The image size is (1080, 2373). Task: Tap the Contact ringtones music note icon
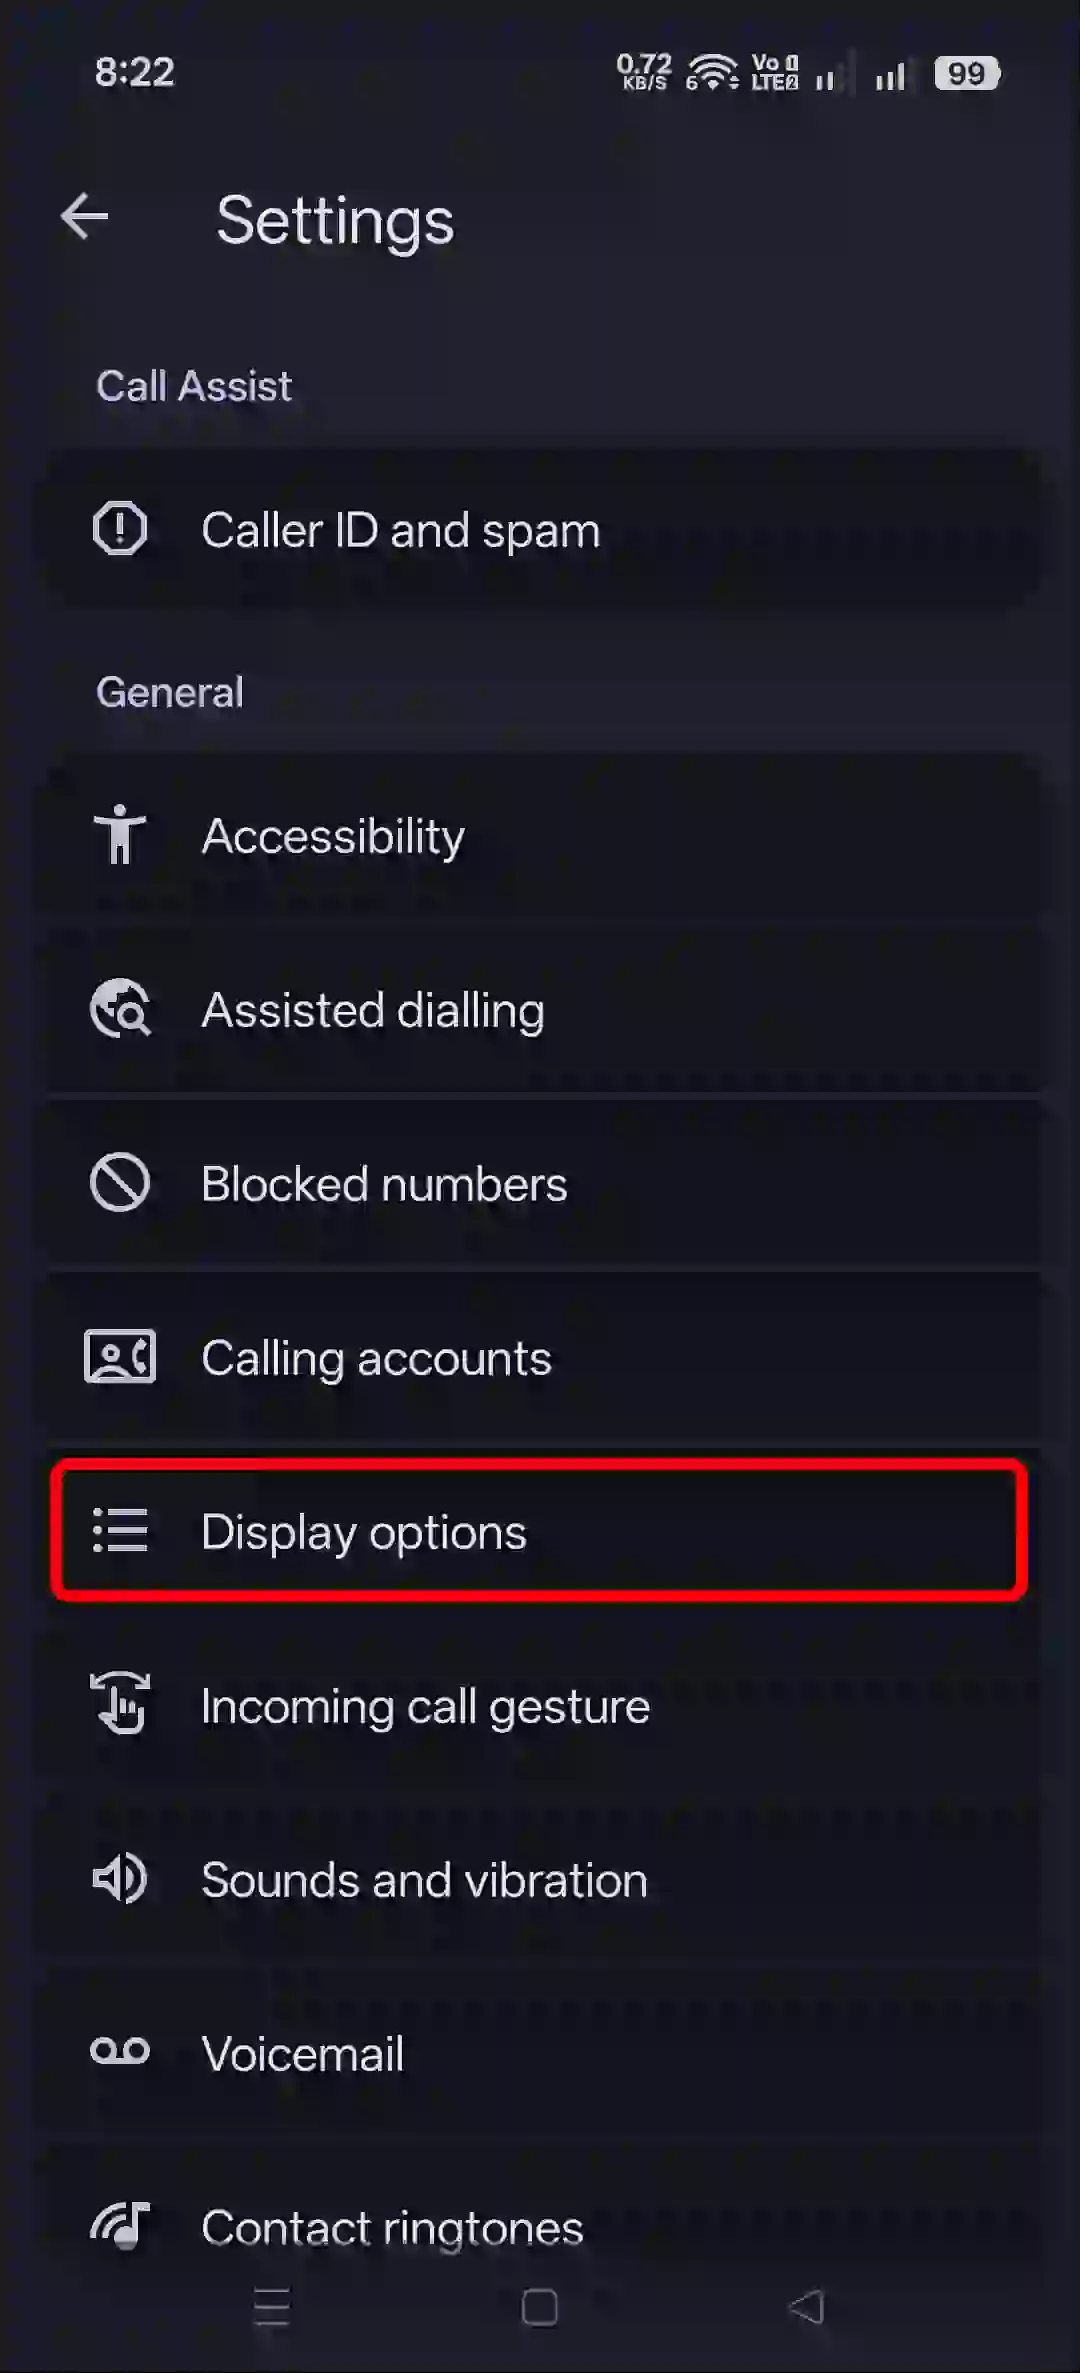coord(119,2226)
